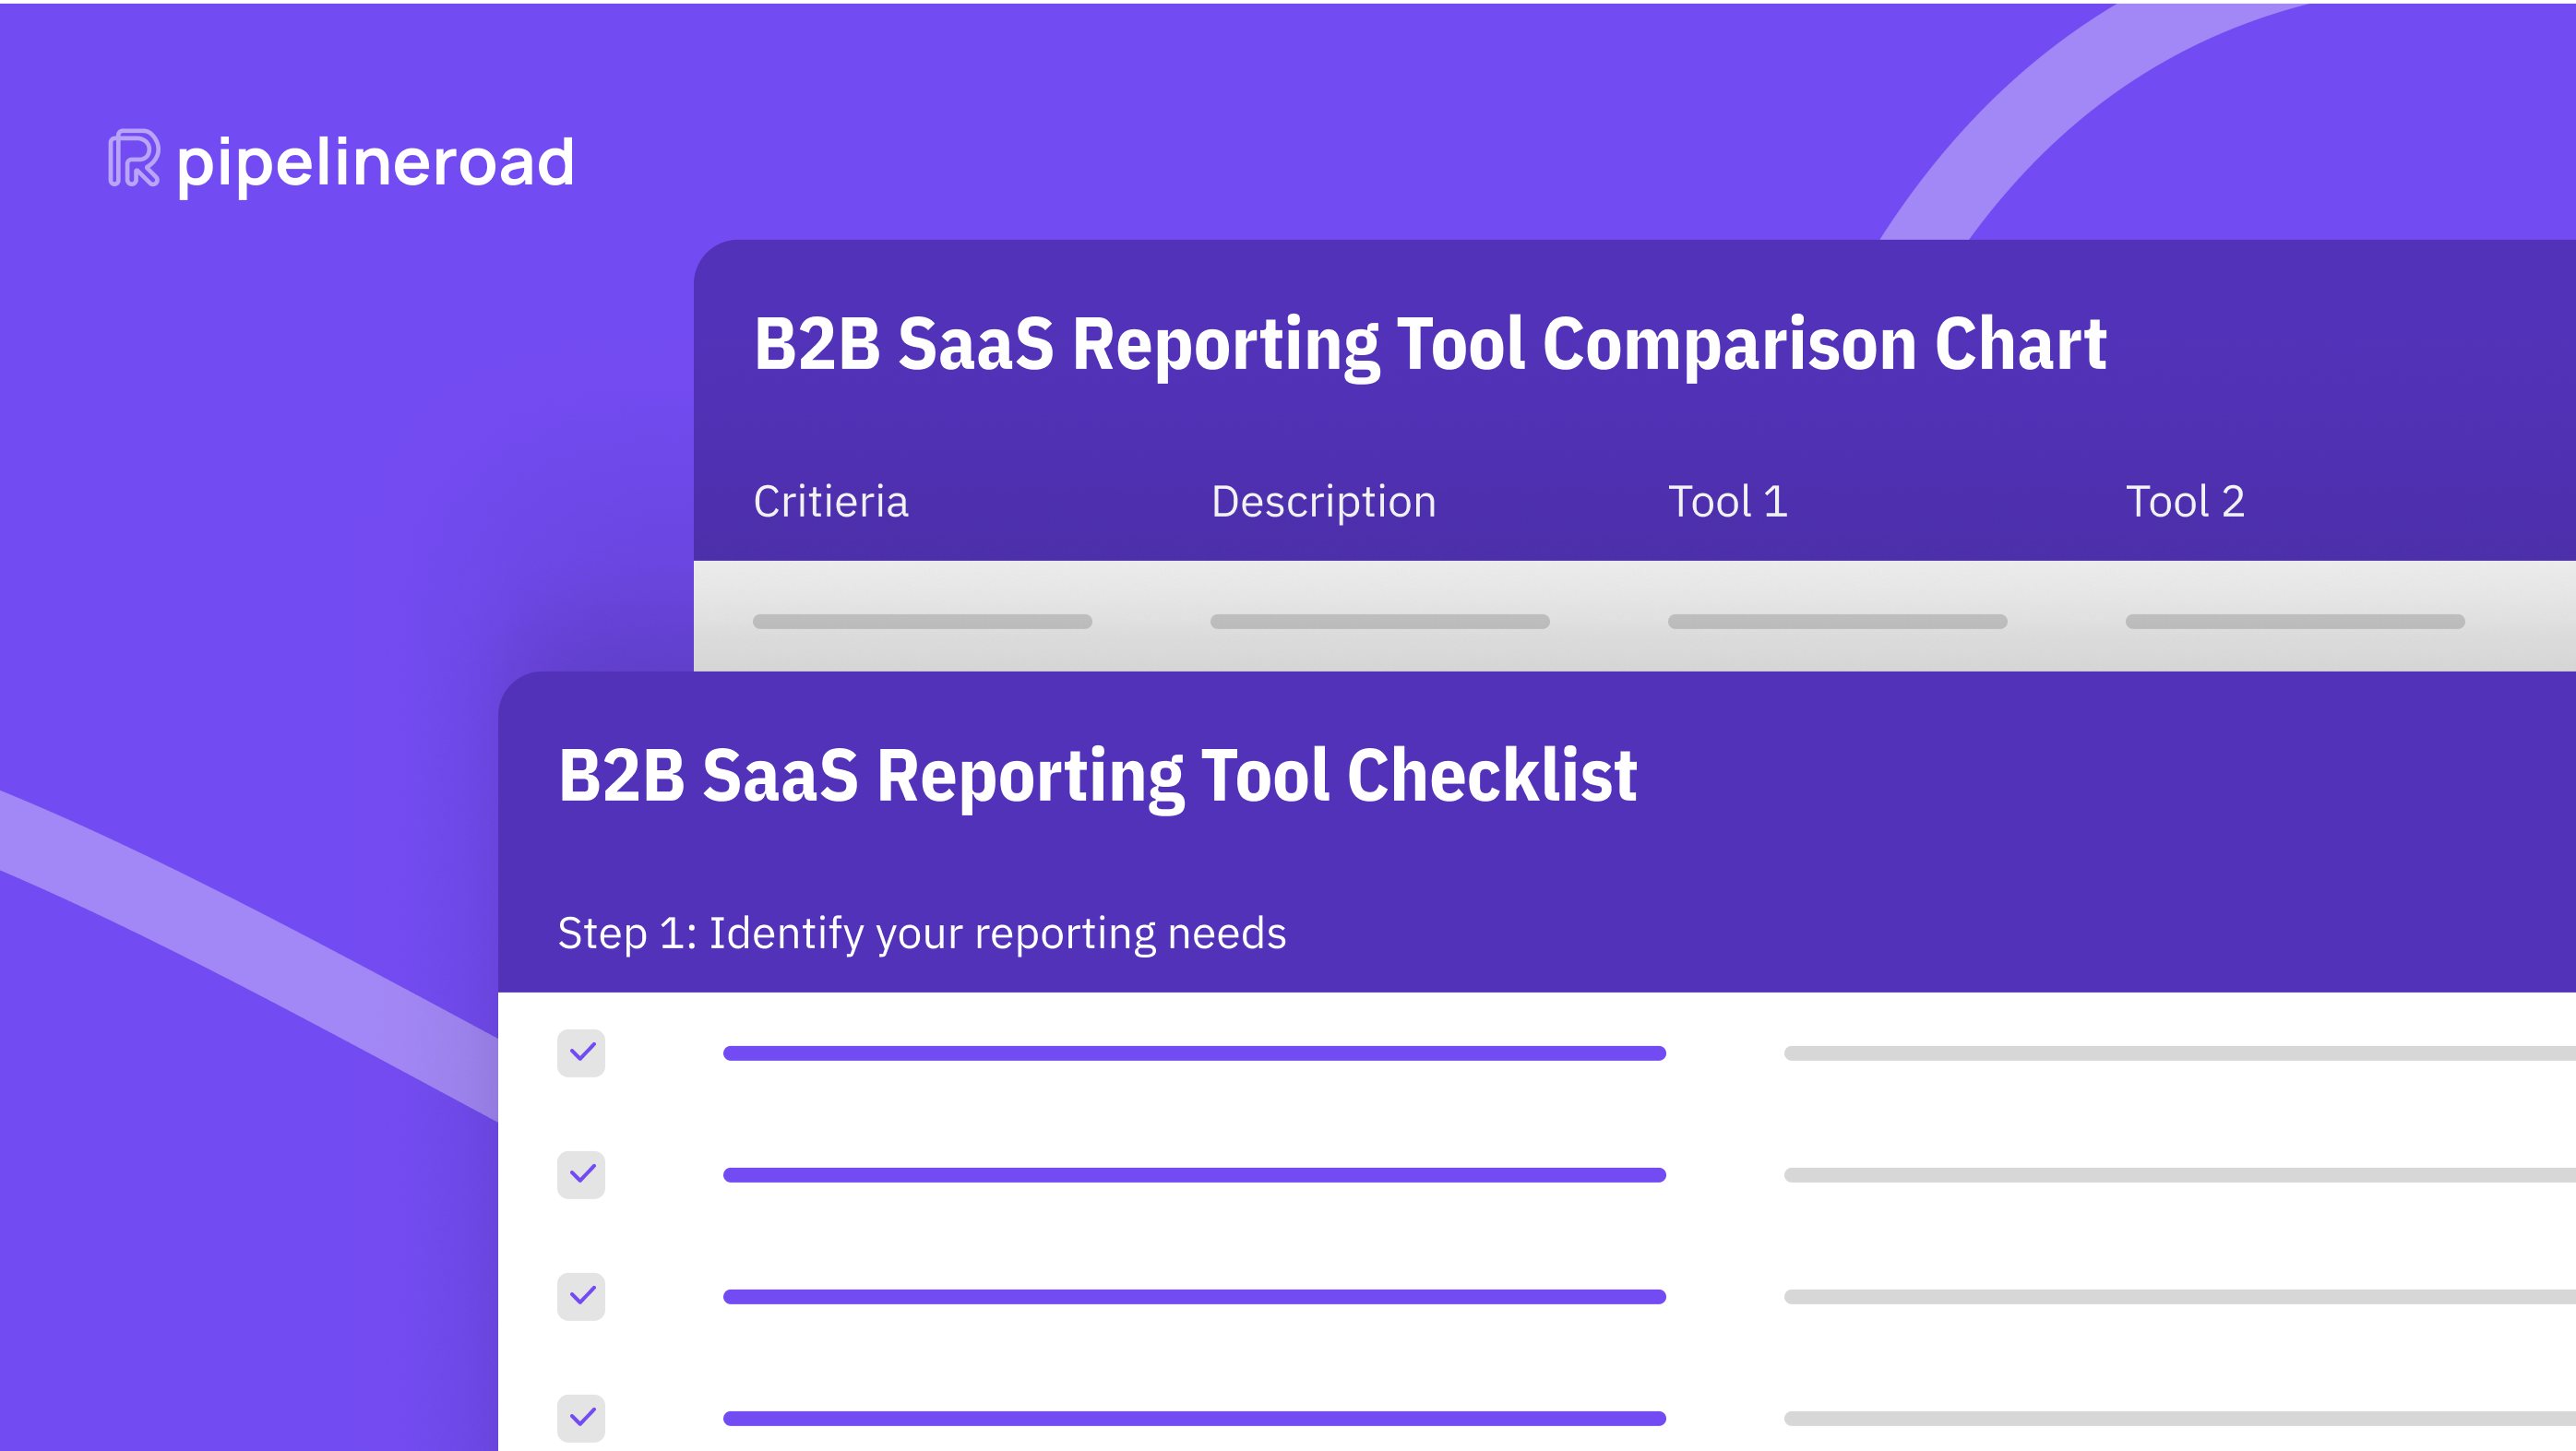Toggle the first checklist checkbox
This screenshot has height=1451, width=2576.
coord(581,1053)
